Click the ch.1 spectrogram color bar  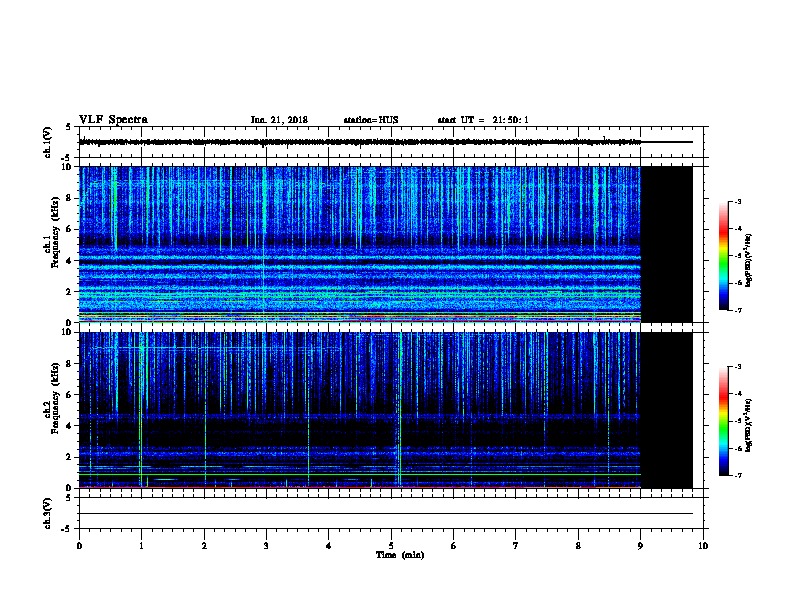tap(723, 256)
